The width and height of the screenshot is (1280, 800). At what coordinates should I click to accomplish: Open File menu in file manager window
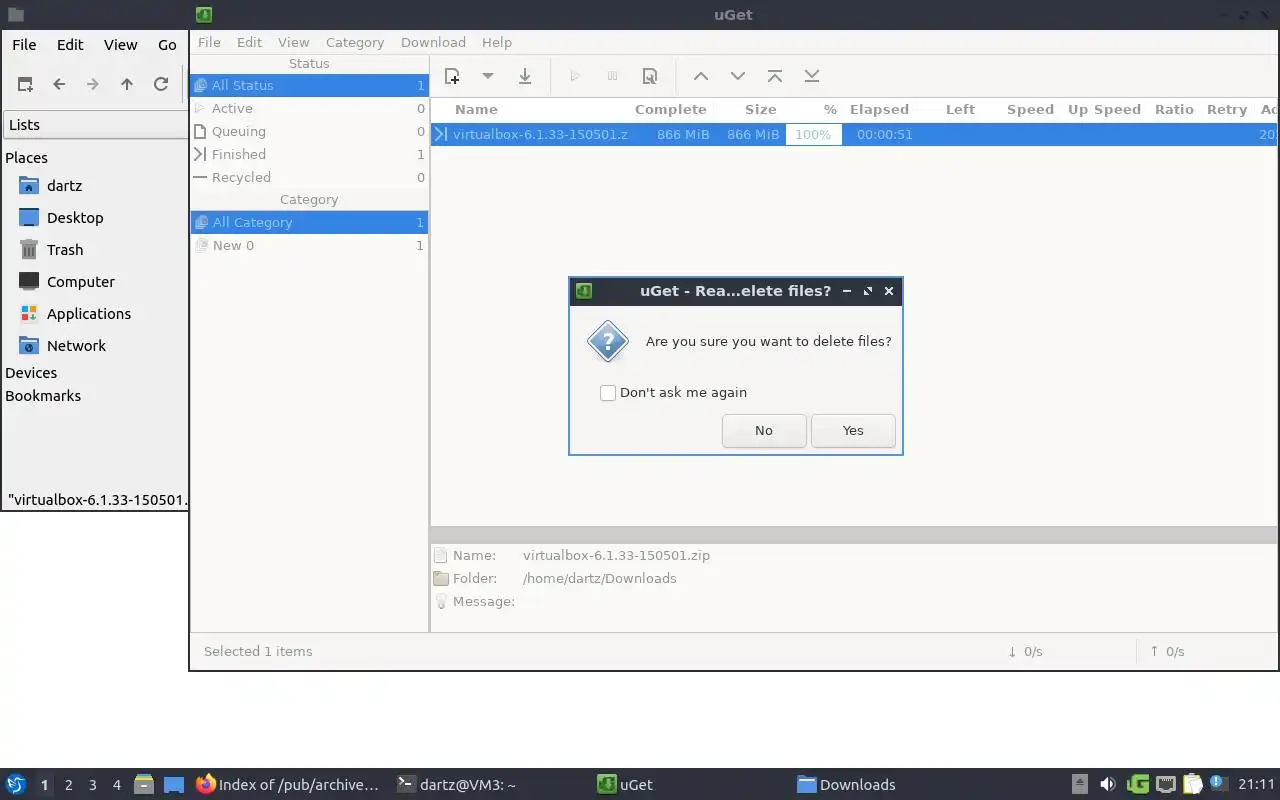click(x=24, y=44)
